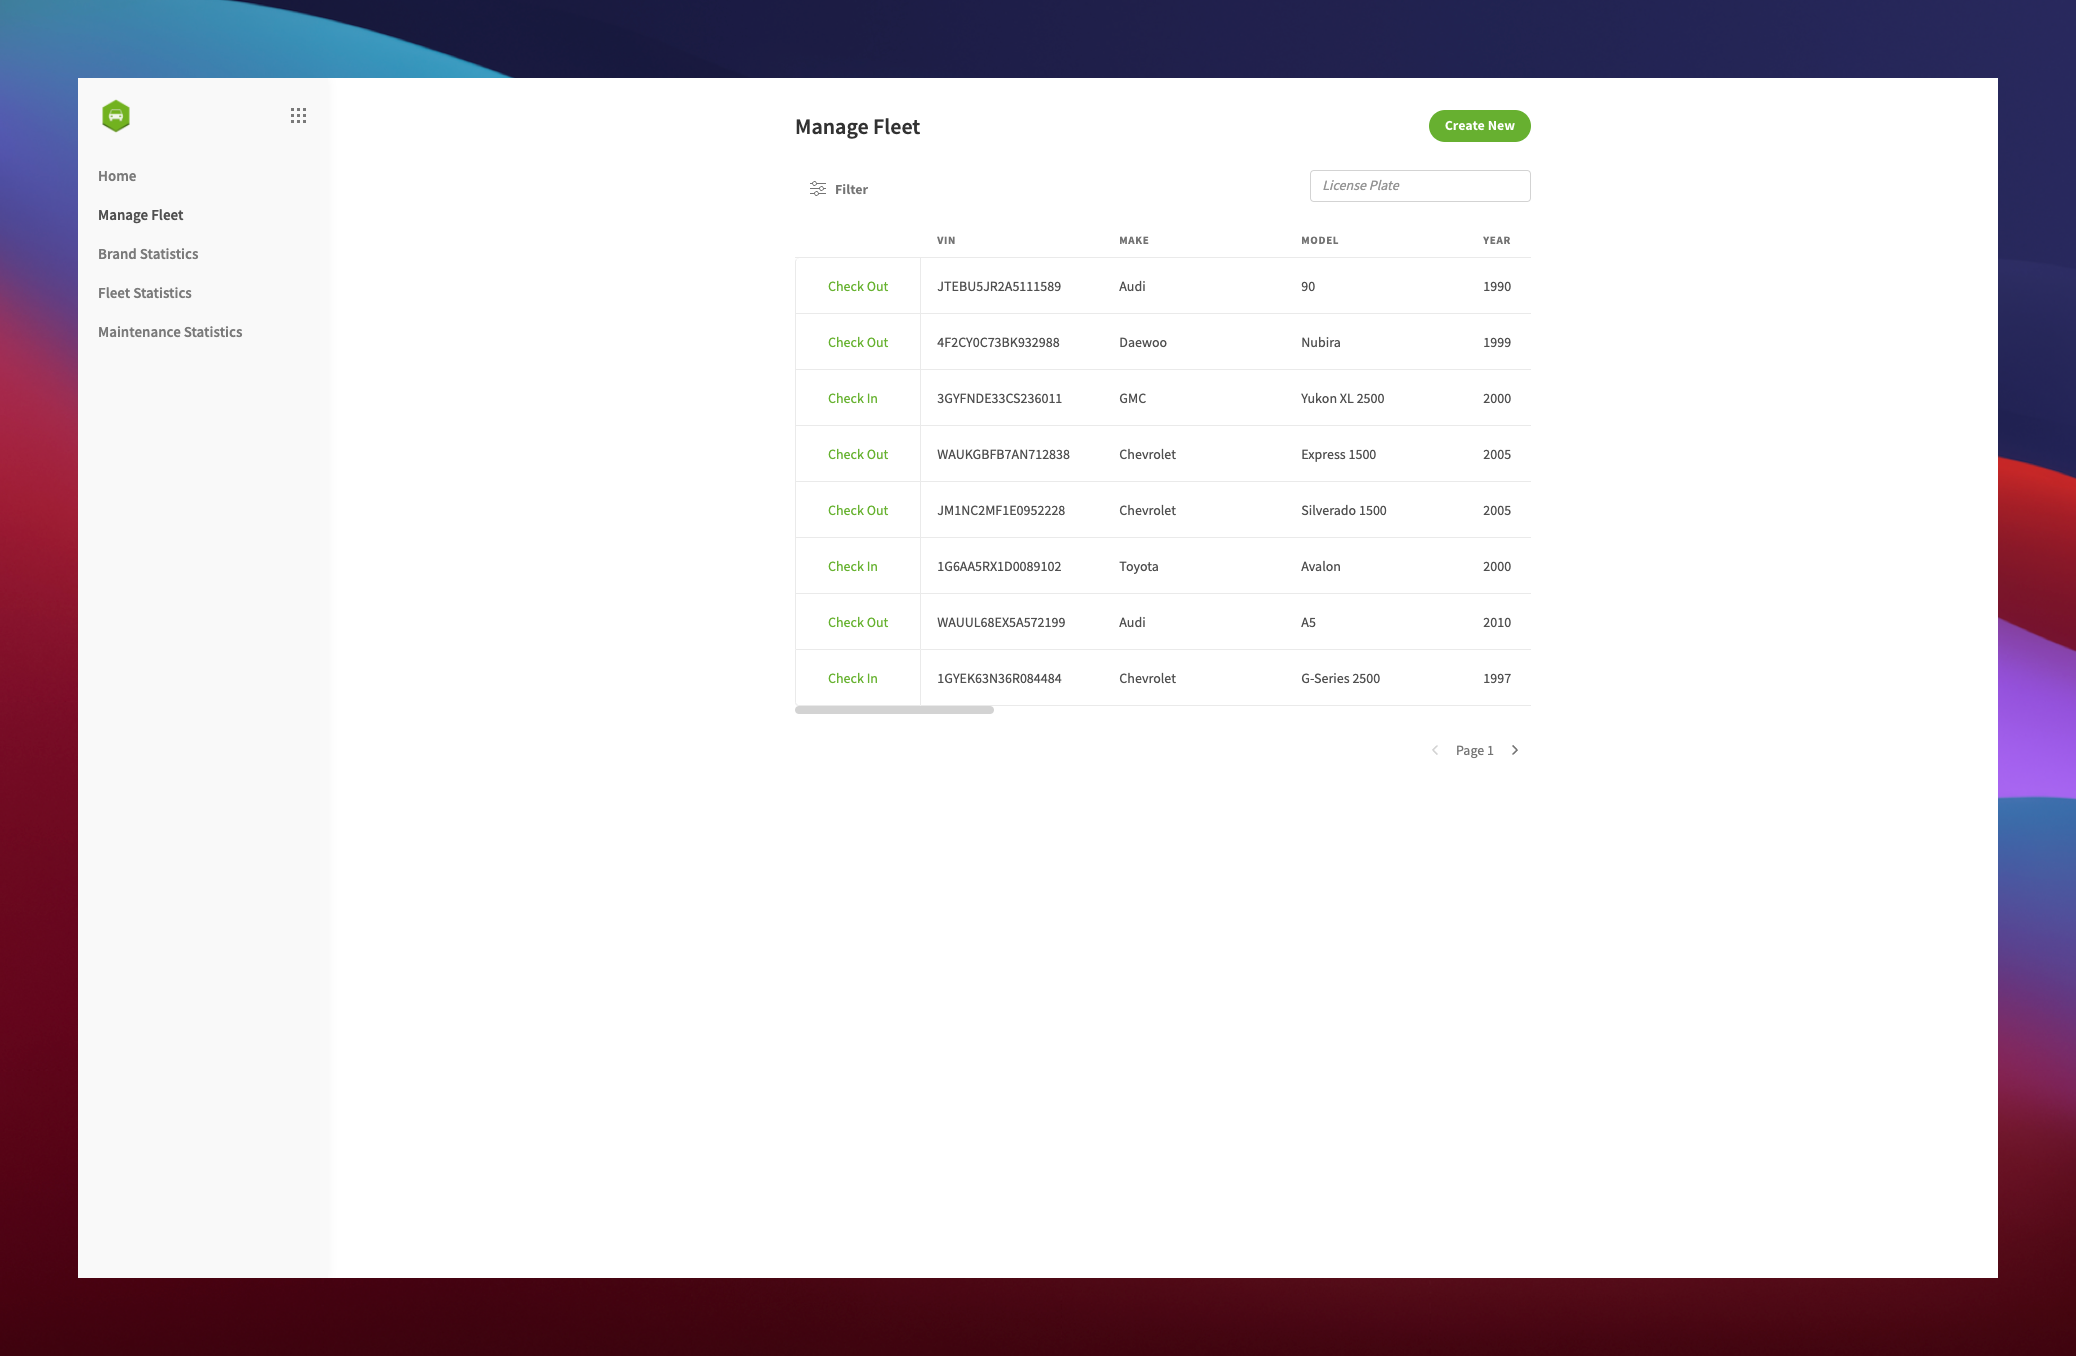Click Check Out on the Audi 90
This screenshot has height=1356, width=2076.
[x=856, y=285]
